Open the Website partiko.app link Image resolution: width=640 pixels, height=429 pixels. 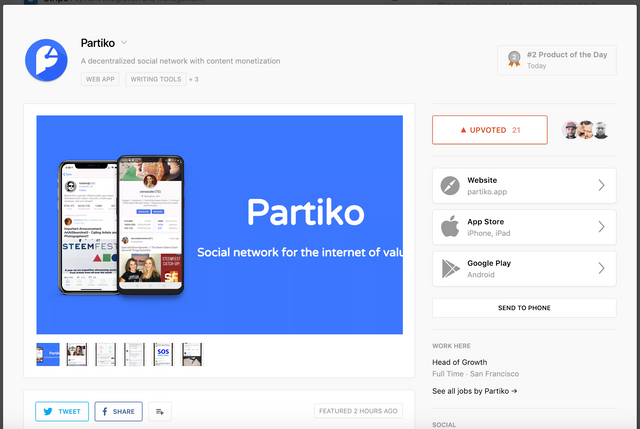pyautogui.click(x=524, y=186)
